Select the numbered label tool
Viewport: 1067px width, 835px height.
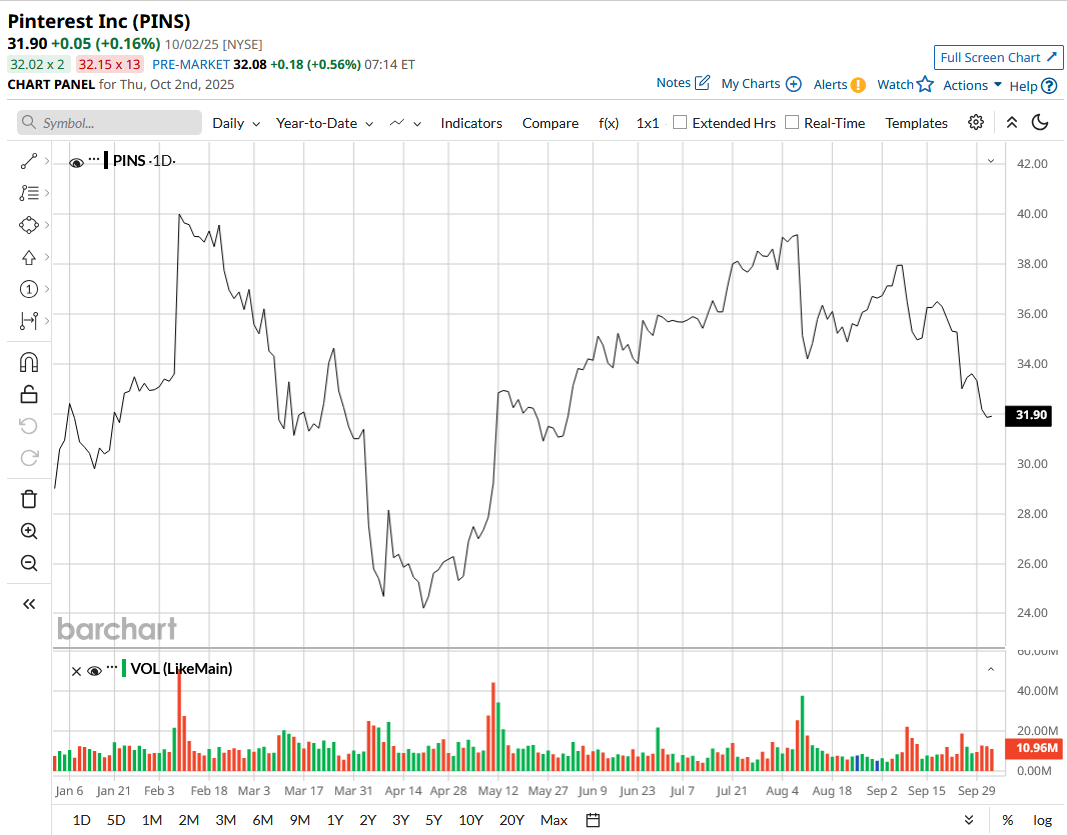coord(29,289)
